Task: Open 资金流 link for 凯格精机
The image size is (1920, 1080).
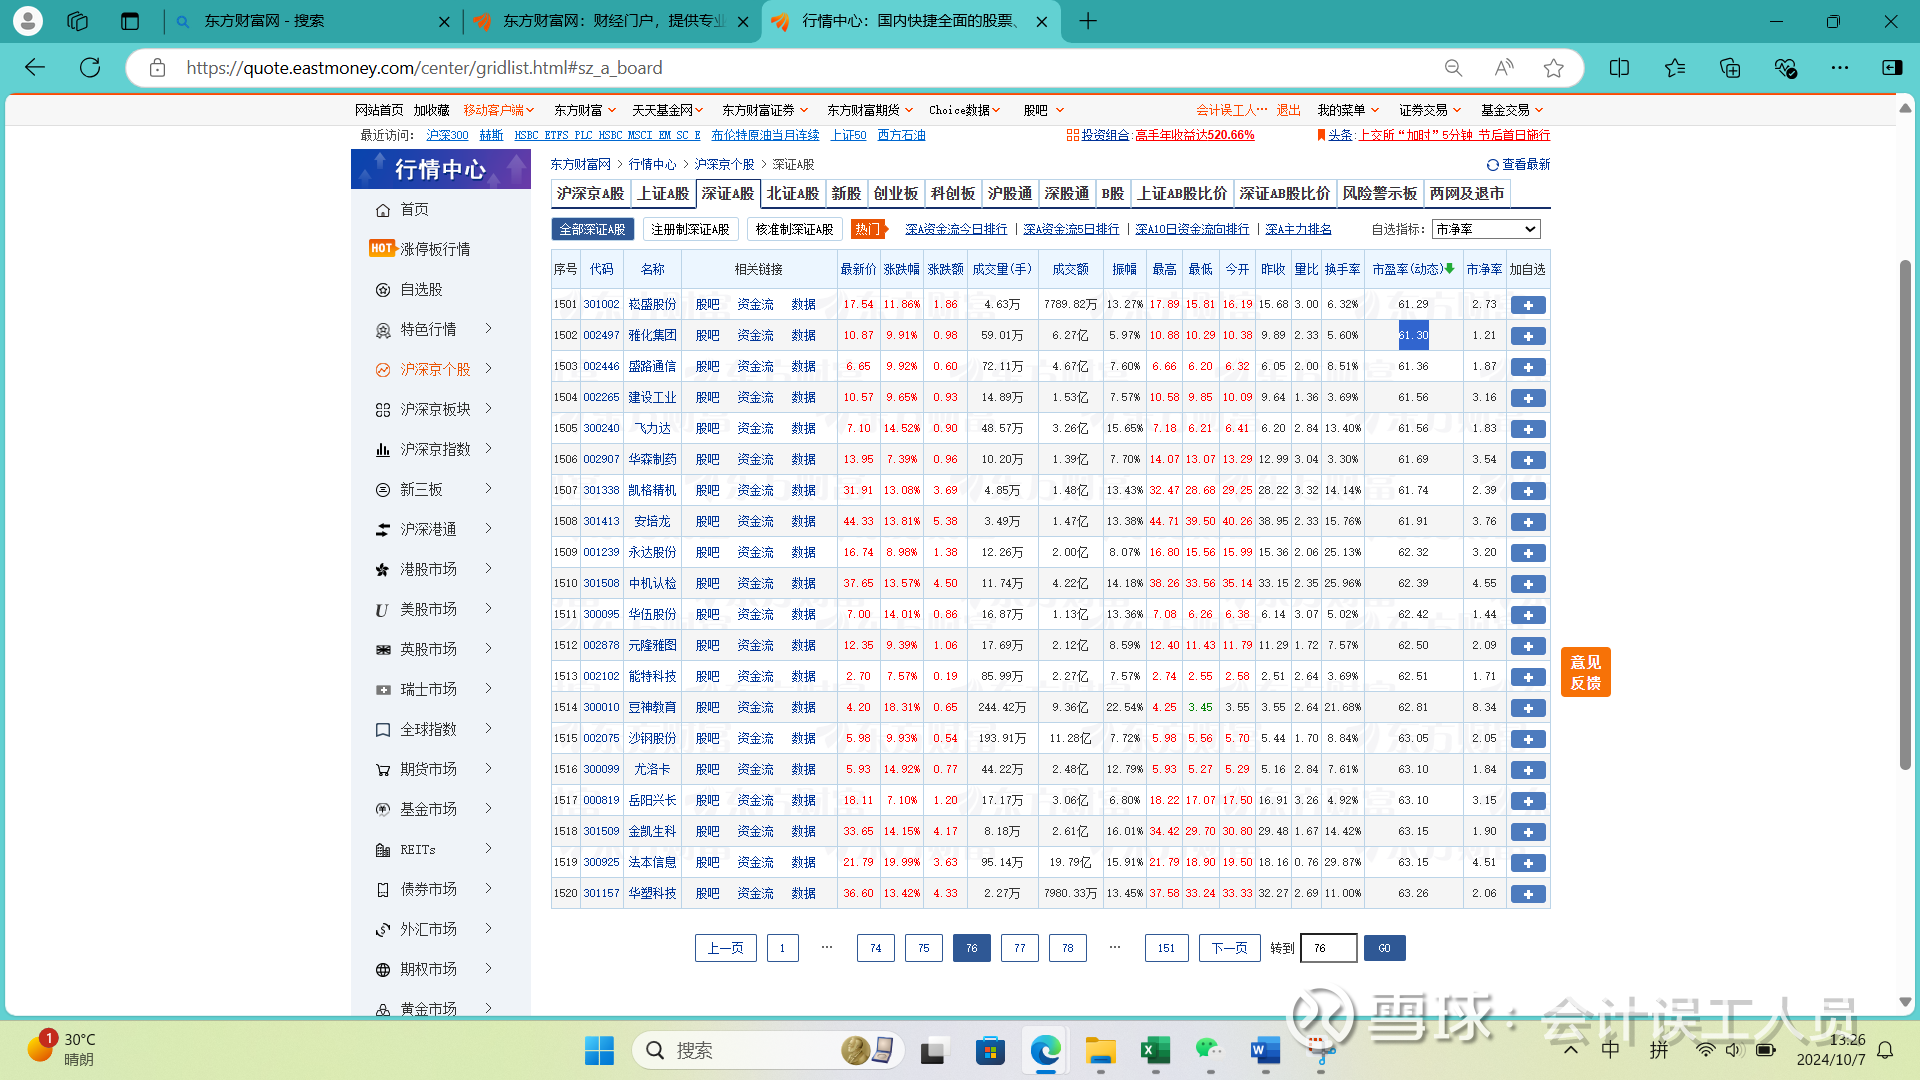Action: (755, 491)
